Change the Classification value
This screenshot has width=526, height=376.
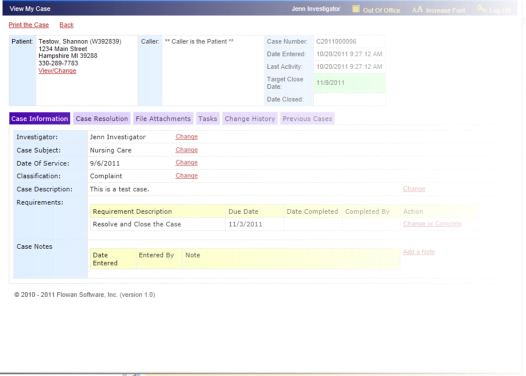187,176
